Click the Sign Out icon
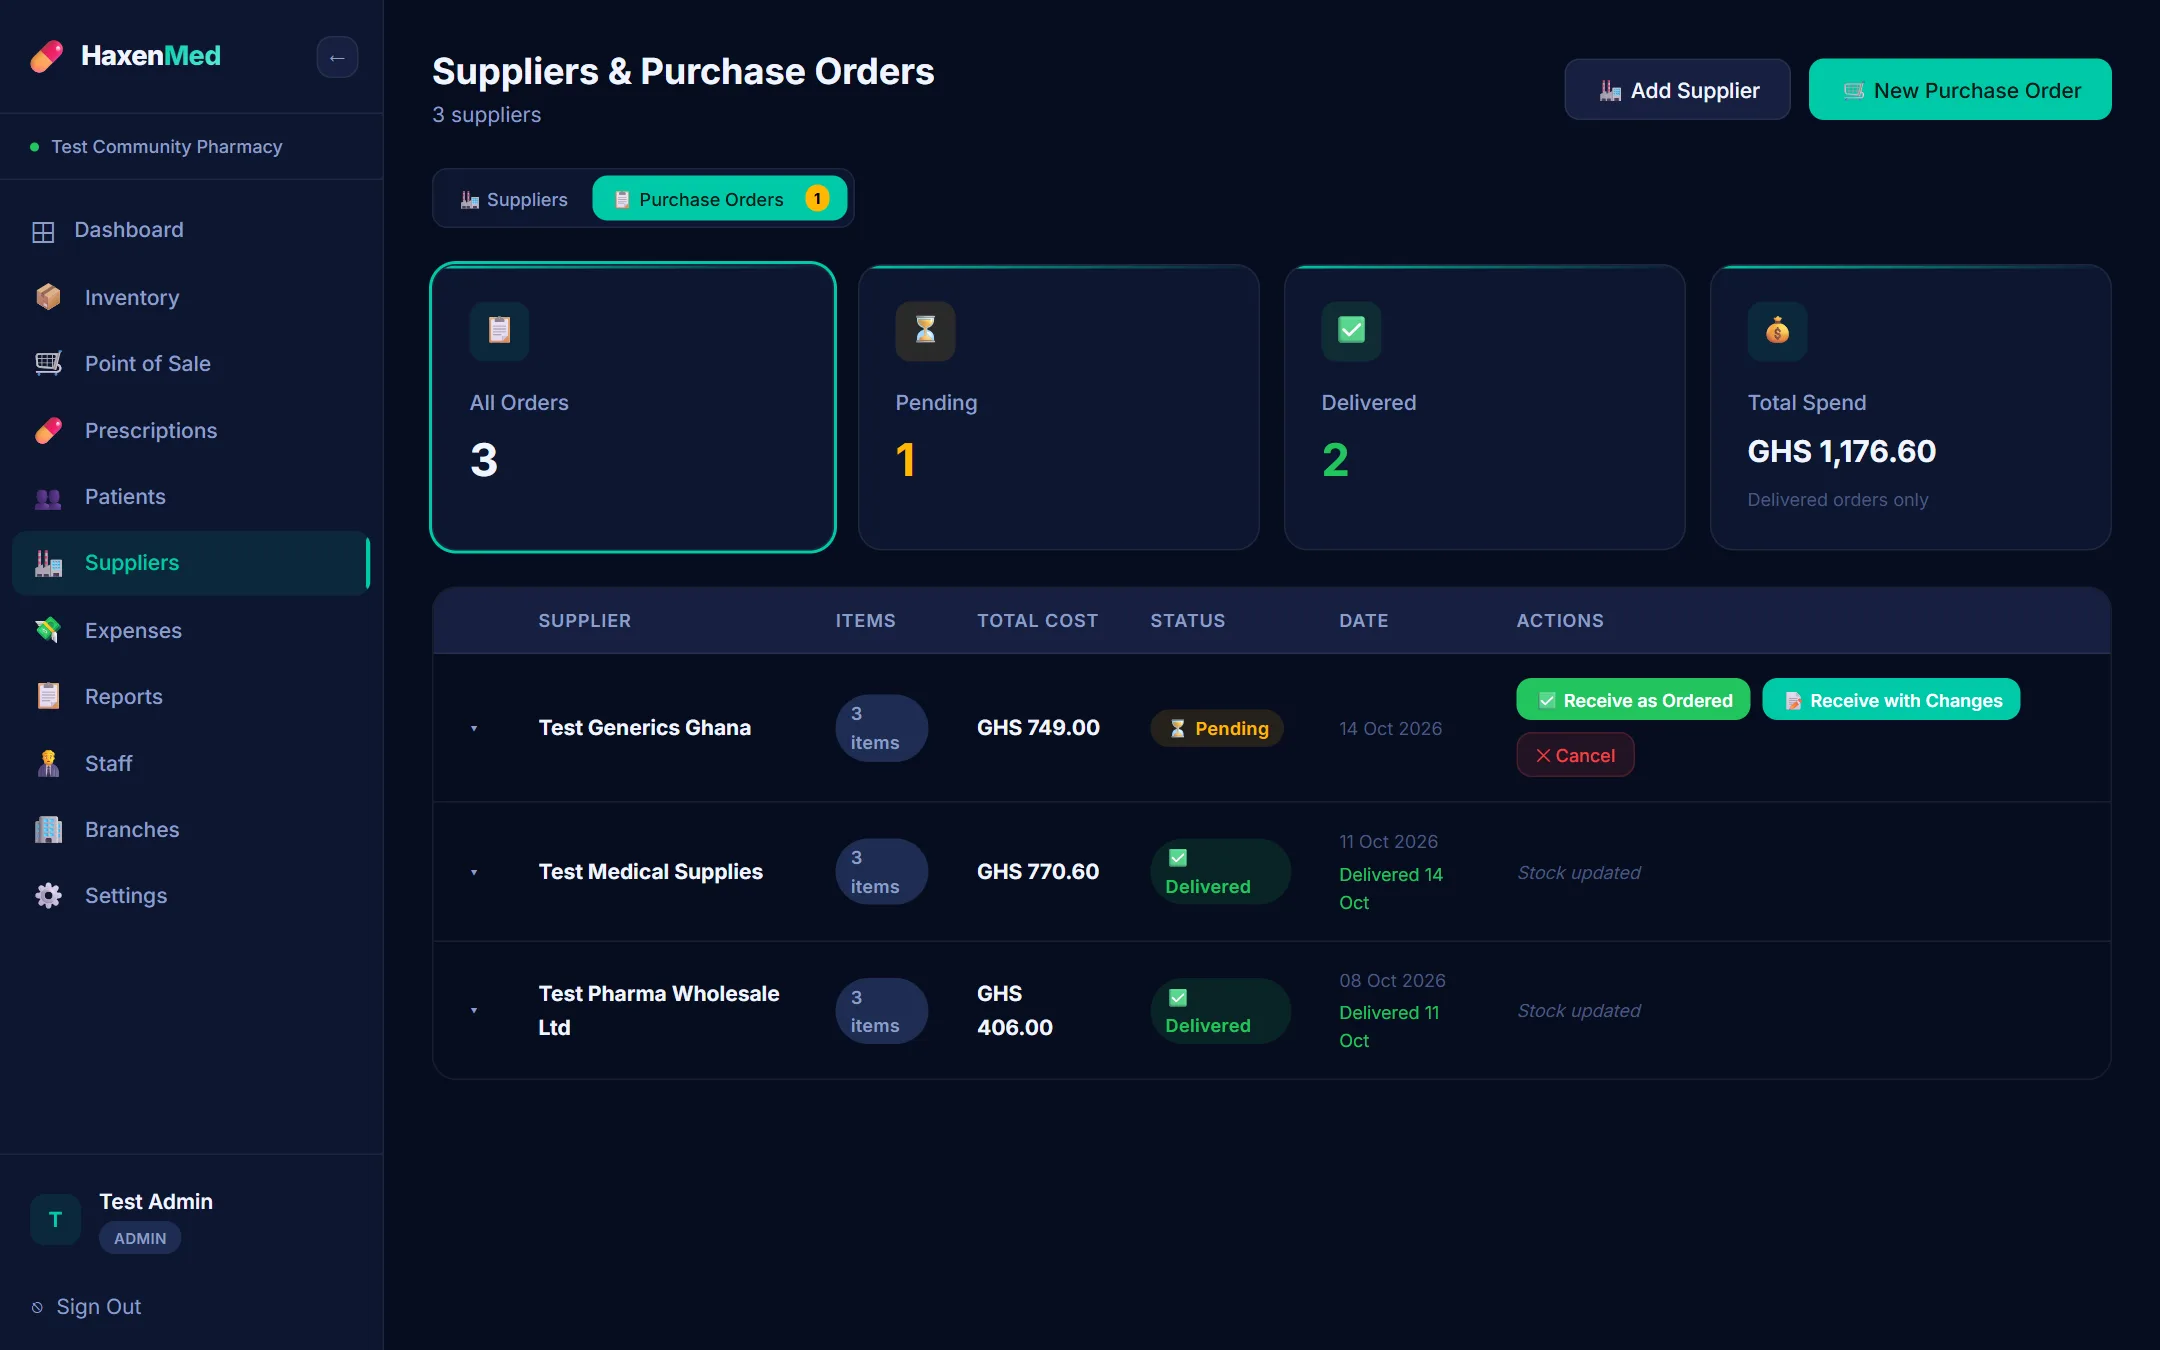Viewport: 2160px width, 1350px height. click(37, 1307)
